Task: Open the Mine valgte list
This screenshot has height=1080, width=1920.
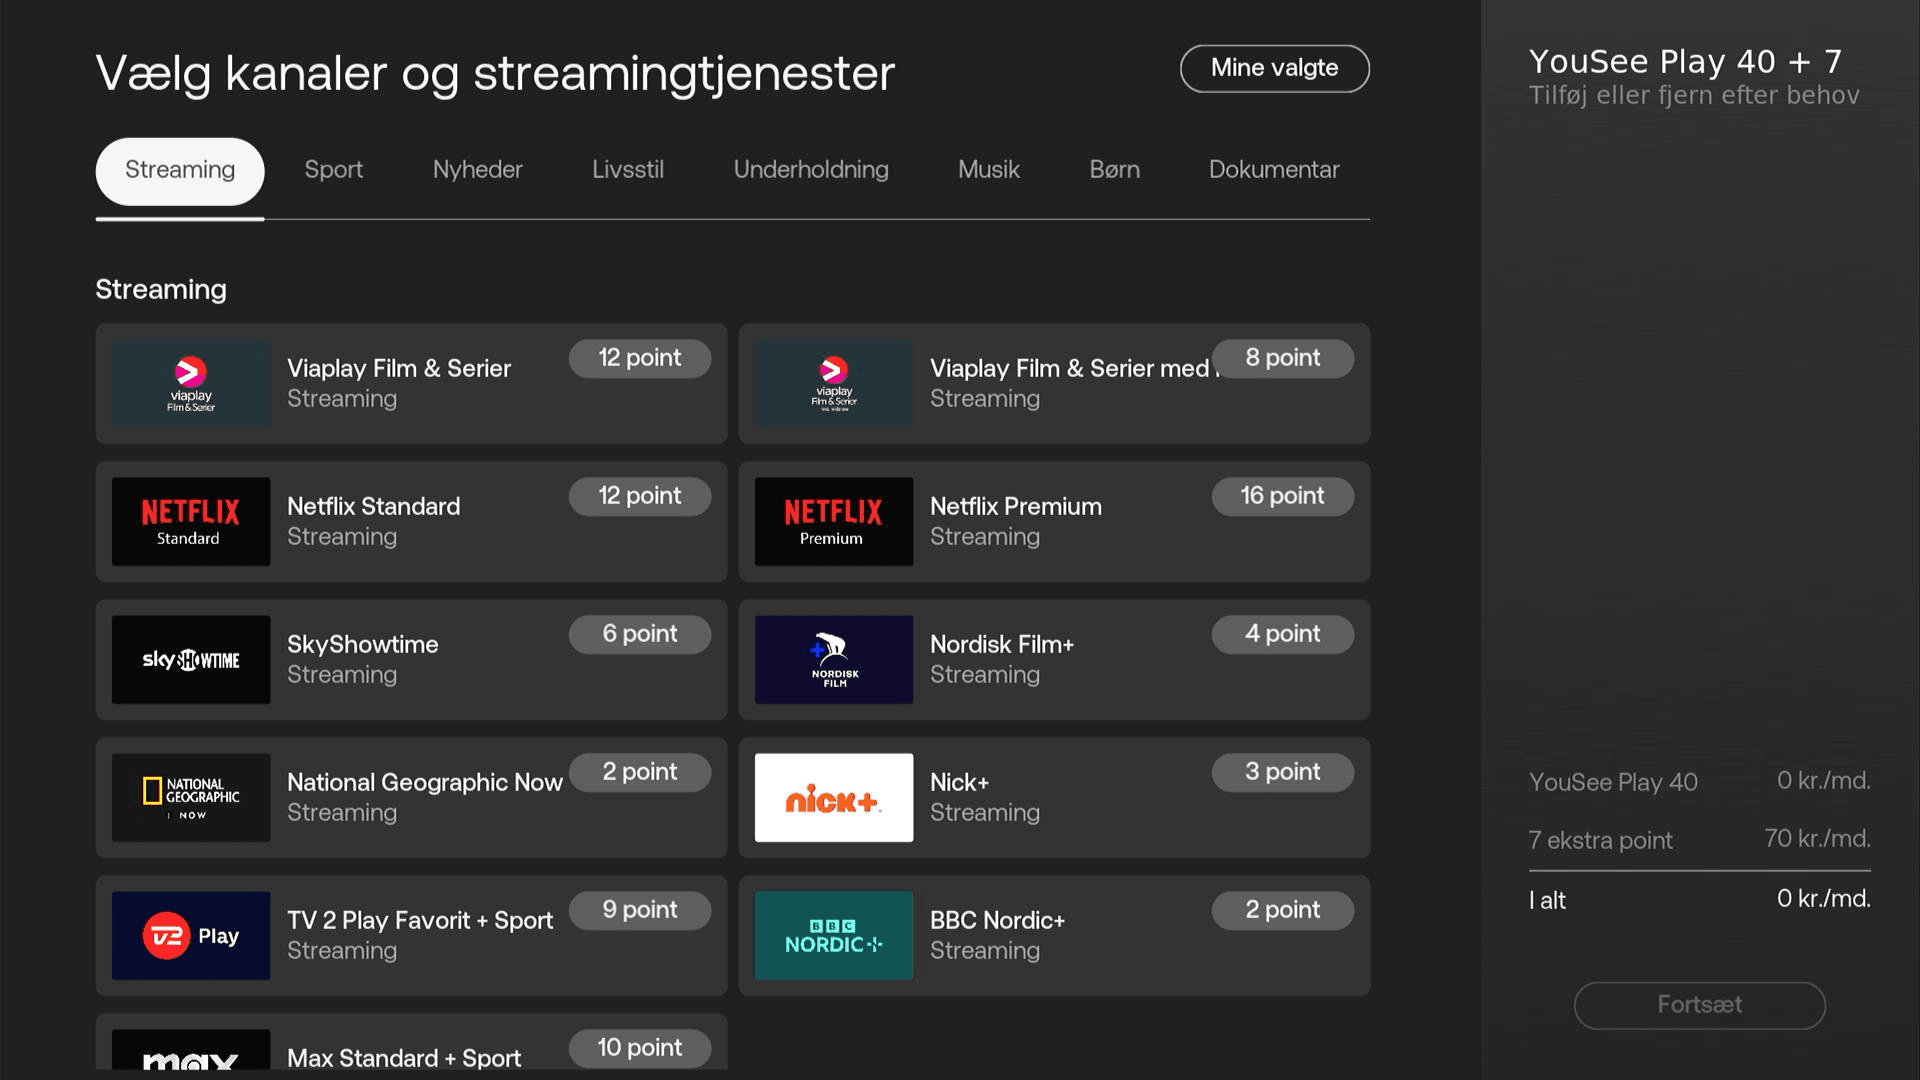Action: [x=1274, y=68]
